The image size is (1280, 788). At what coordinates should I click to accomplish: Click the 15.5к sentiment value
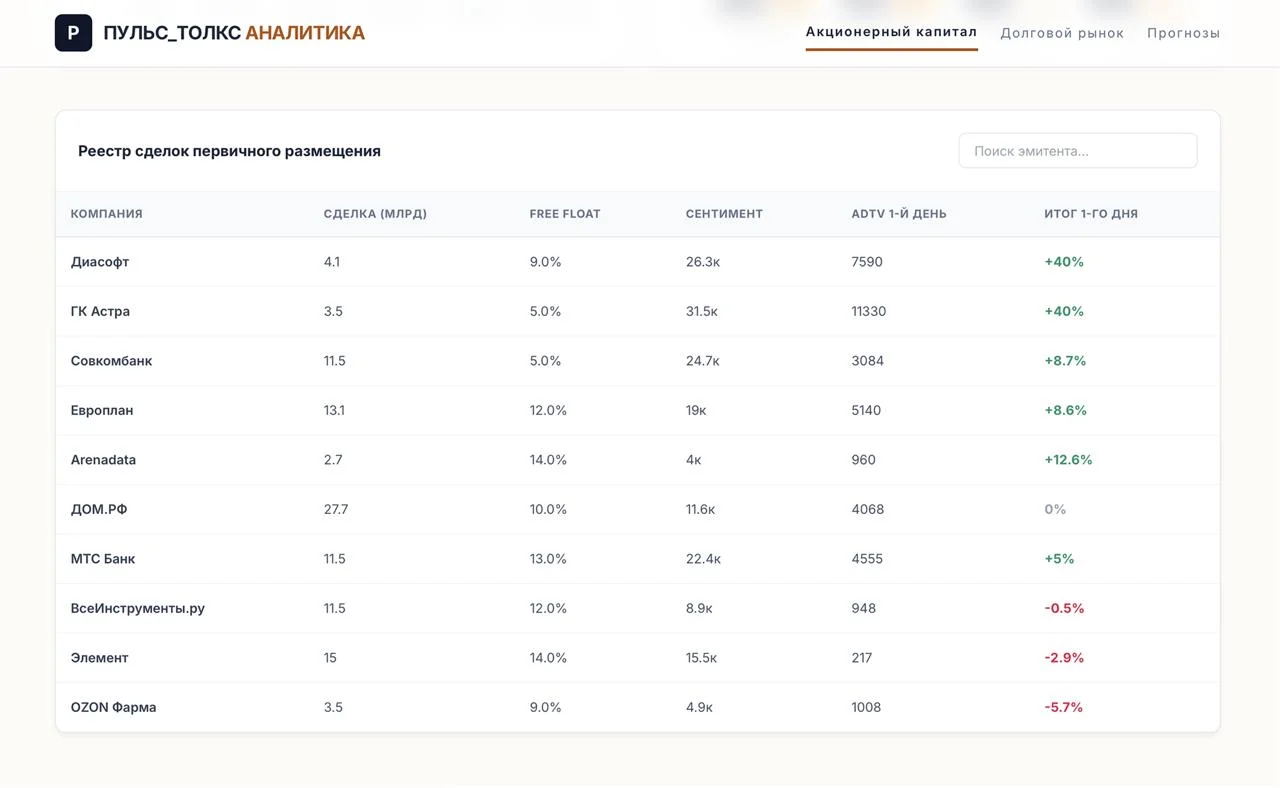pyautogui.click(x=701, y=658)
